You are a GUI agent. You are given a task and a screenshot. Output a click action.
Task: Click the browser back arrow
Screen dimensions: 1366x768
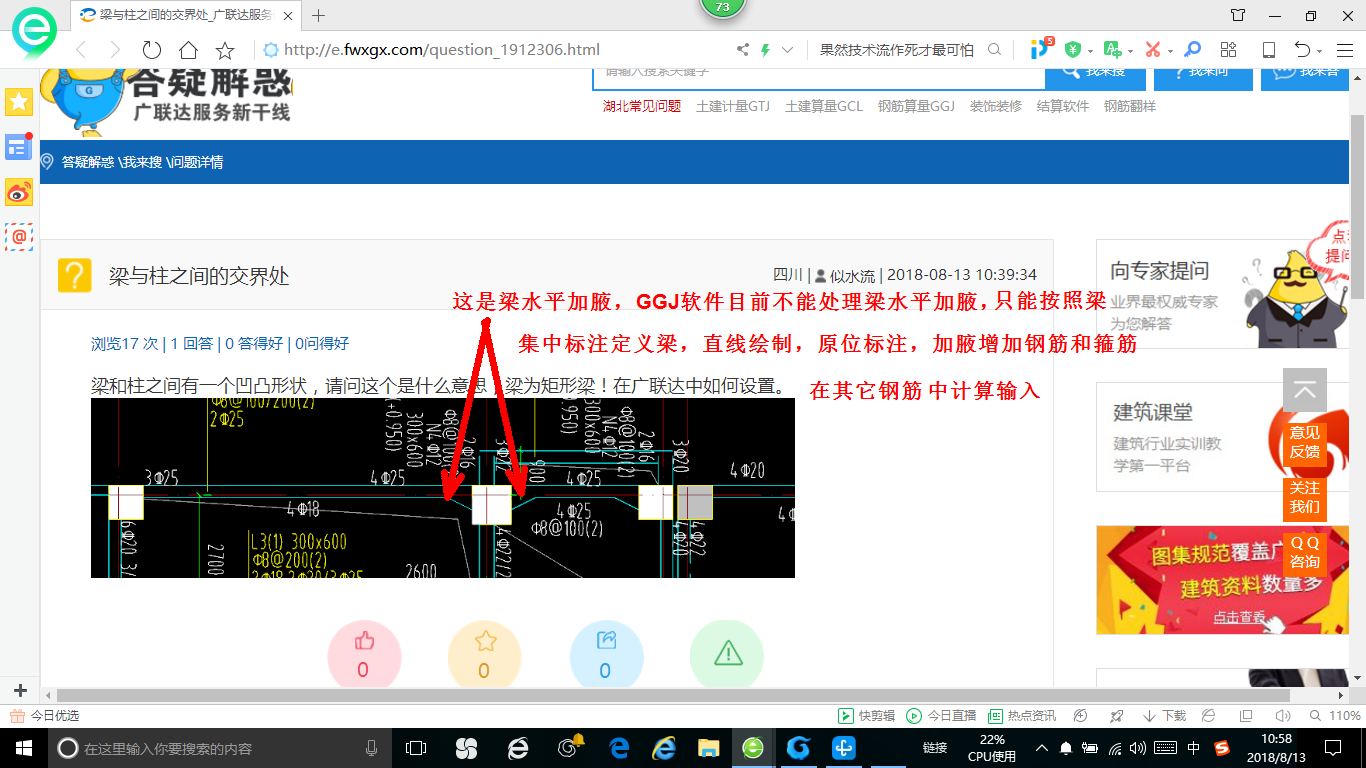point(81,50)
